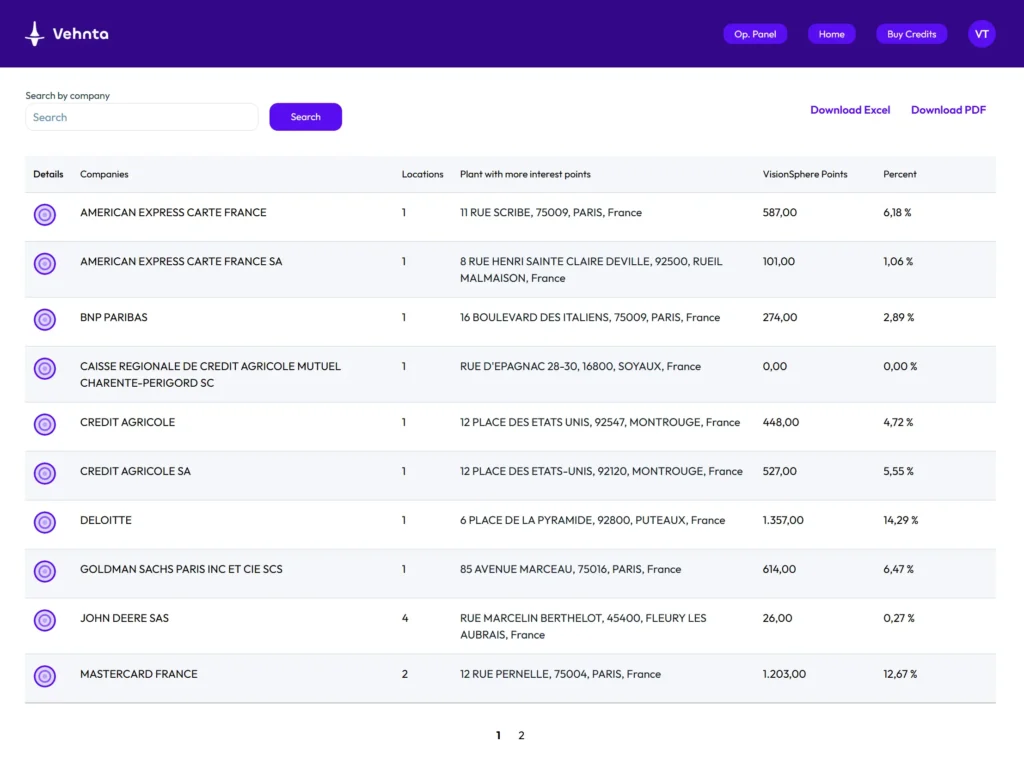Click percent value 14,29 %
The height and width of the screenshot is (760, 1024).
[x=901, y=520]
